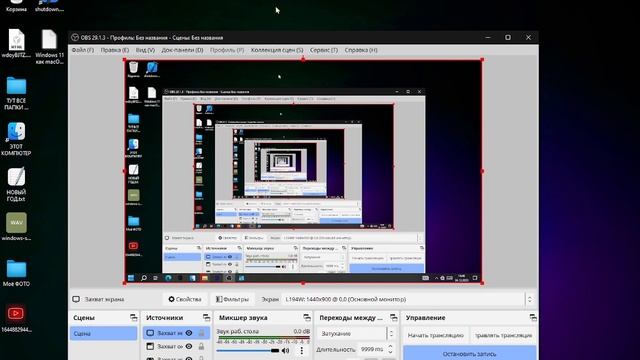Open the Файл (F) menu

[x=82, y=50]
